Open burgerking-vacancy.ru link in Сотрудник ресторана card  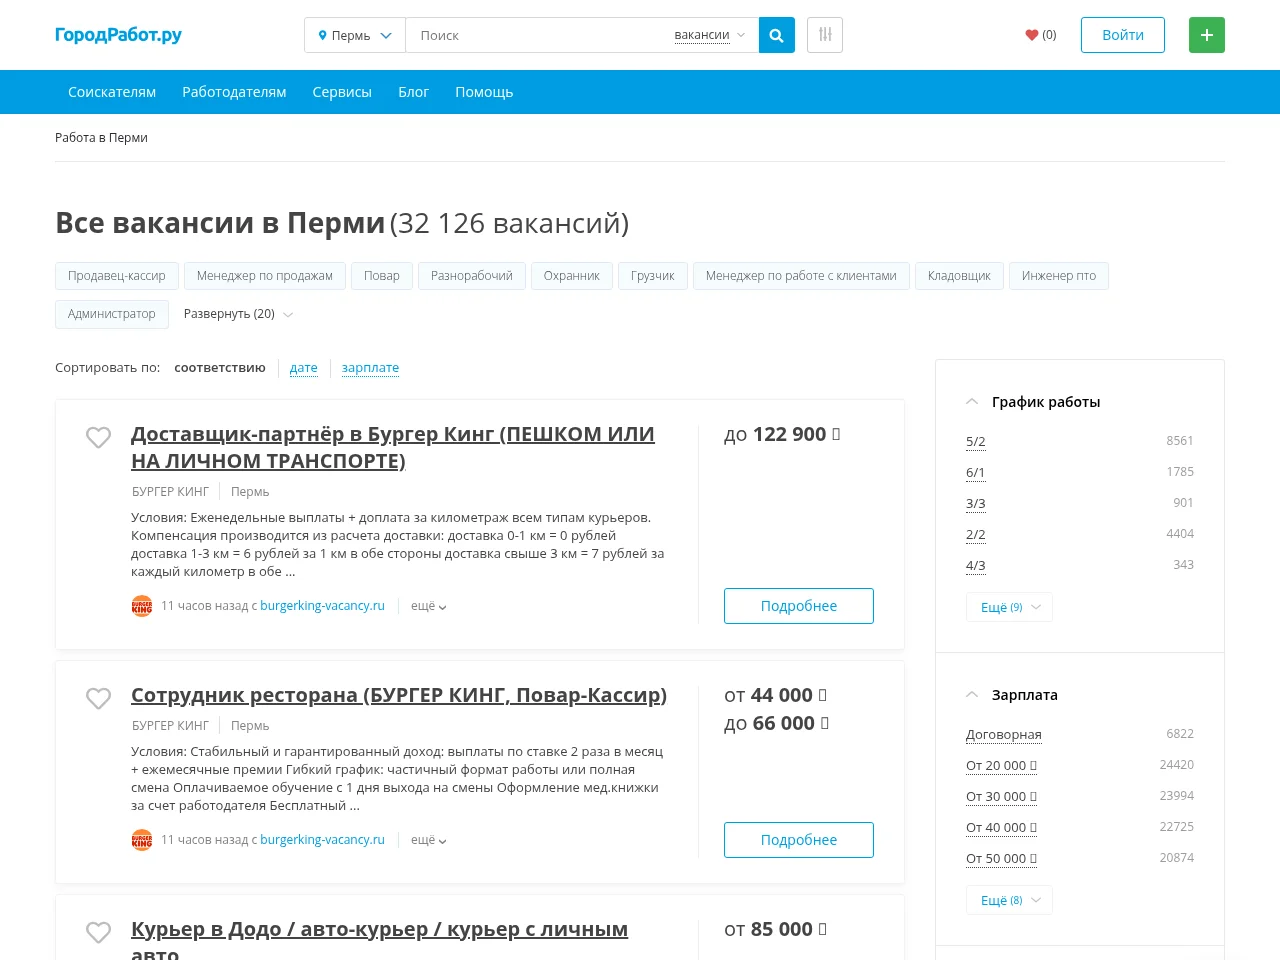[322, 840]
